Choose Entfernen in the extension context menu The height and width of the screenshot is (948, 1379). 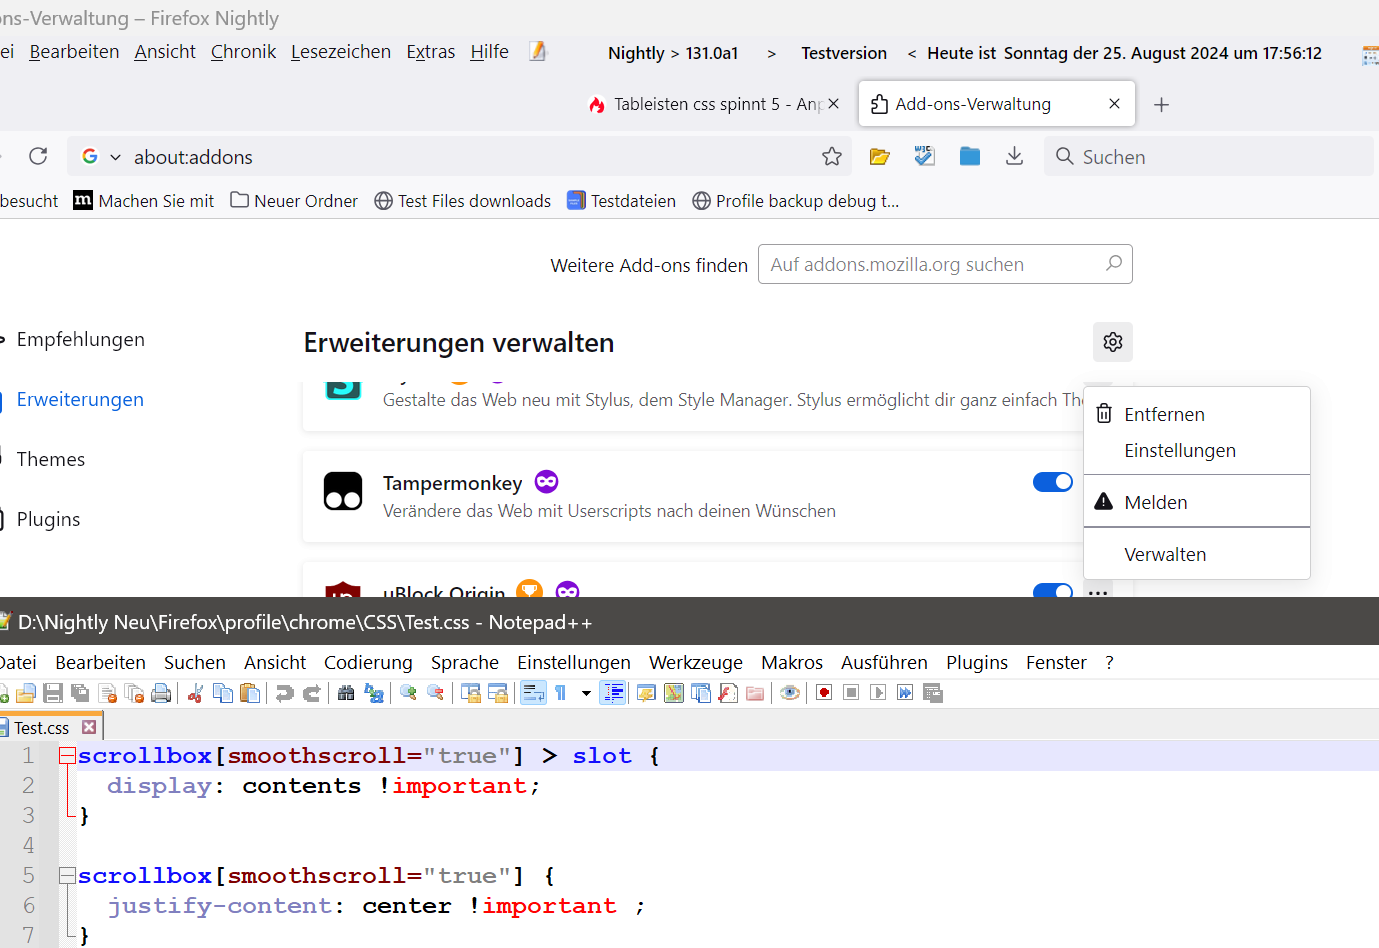1197,414
